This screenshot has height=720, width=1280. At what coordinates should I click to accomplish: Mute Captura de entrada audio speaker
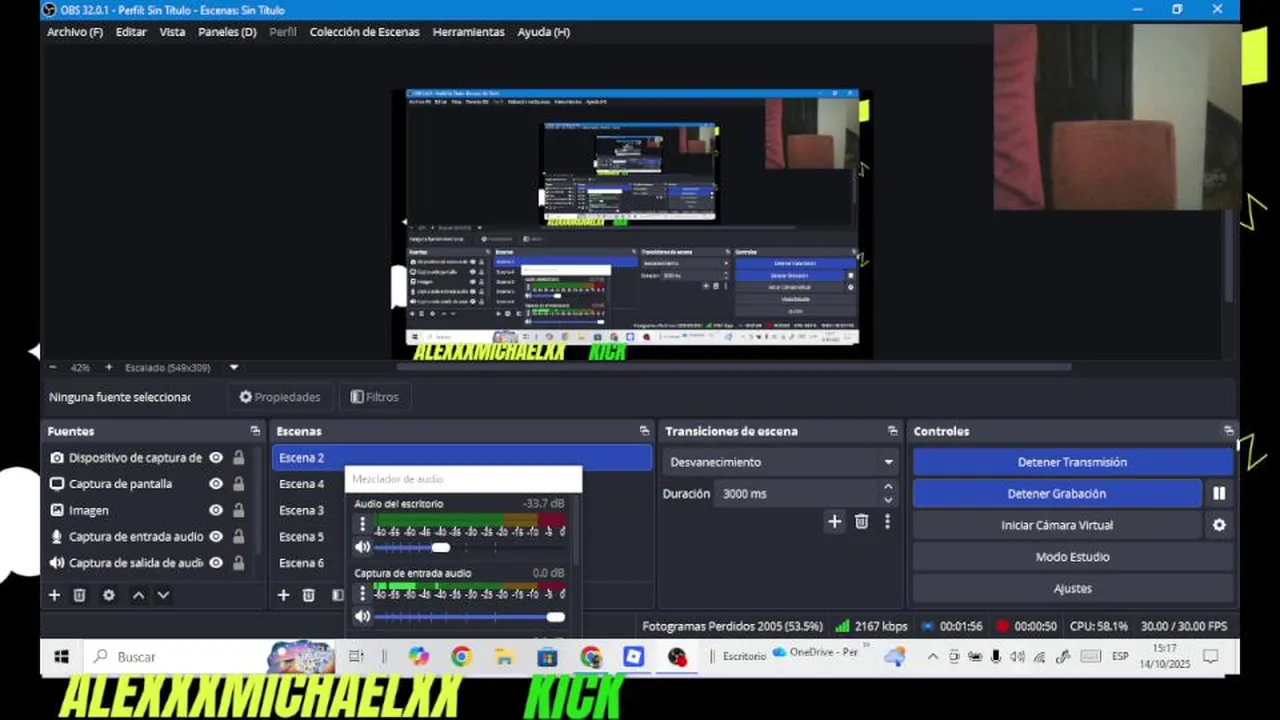[x=362, y=616]
